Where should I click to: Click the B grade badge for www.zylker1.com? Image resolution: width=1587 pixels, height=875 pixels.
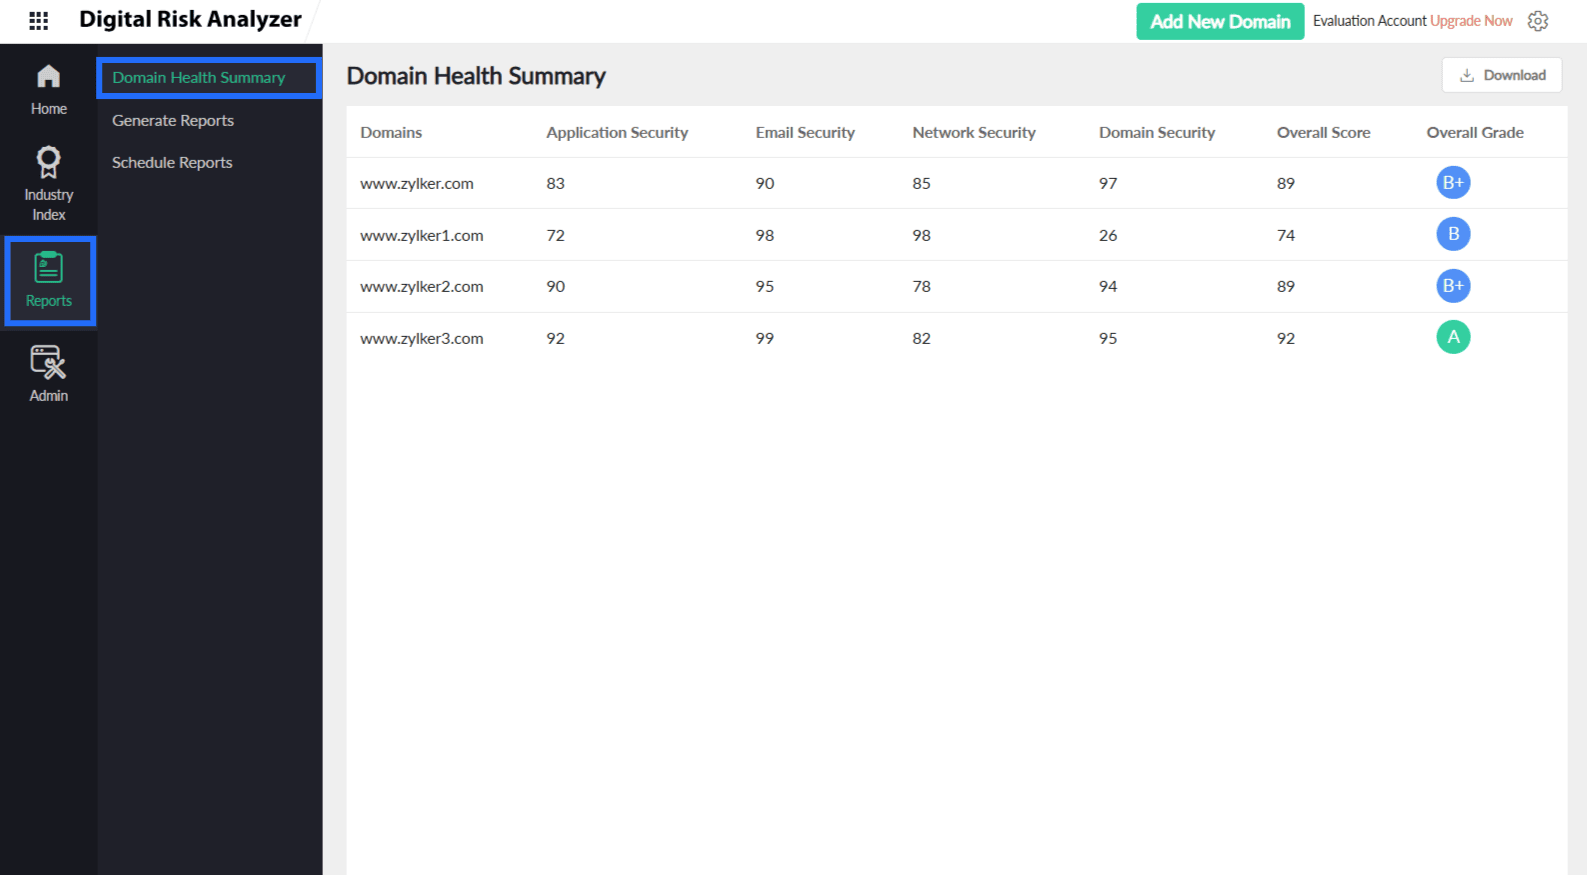(x=1453, y=234)
